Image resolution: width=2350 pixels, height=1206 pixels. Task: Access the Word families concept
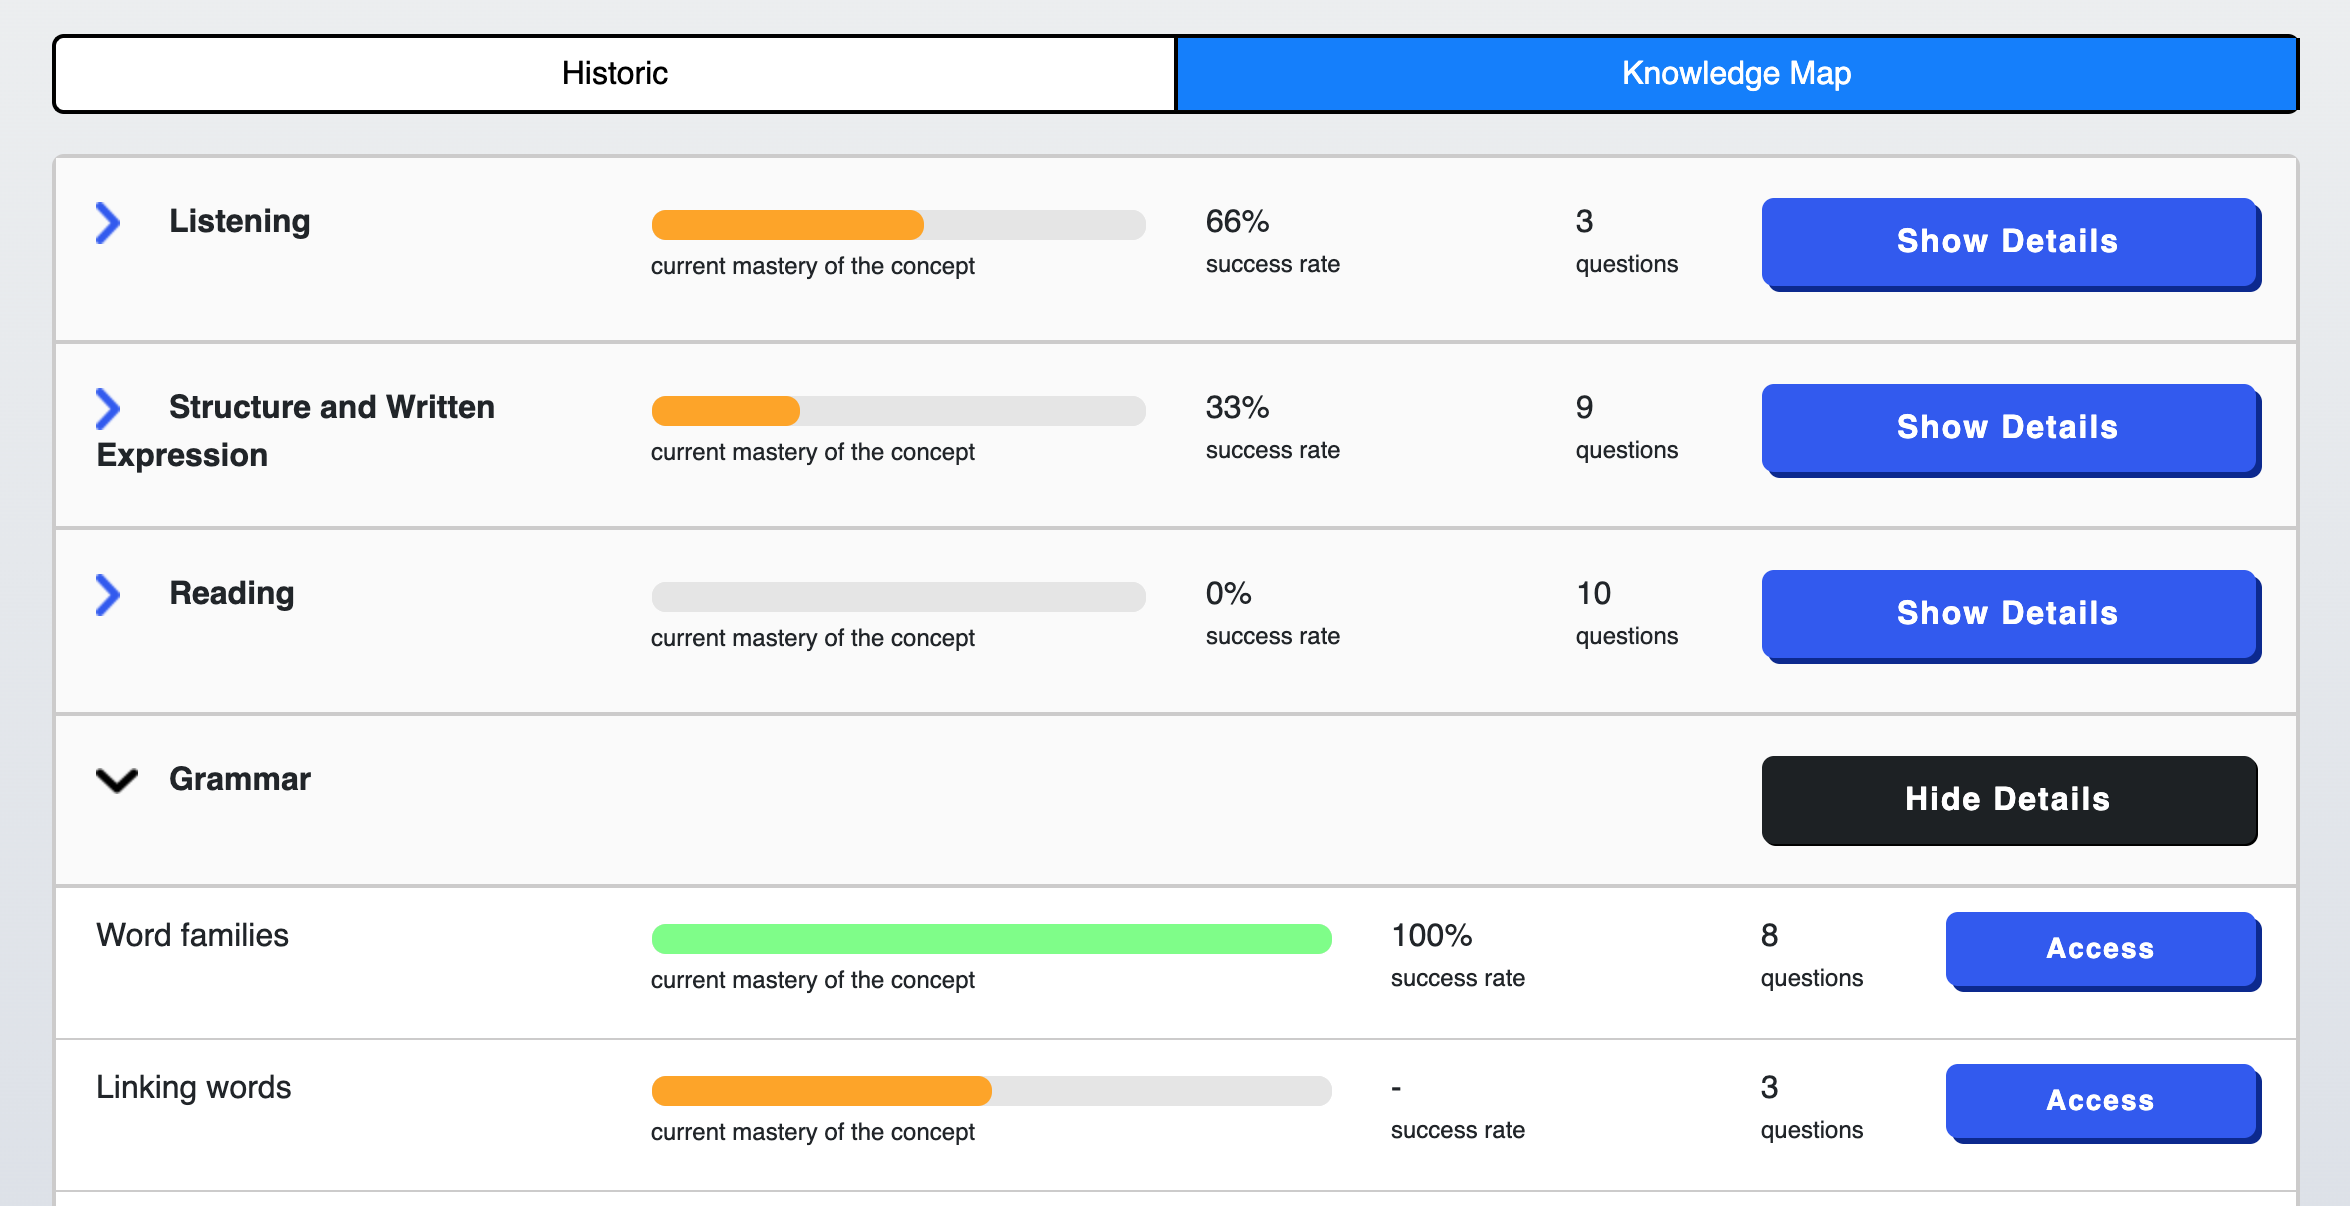tap(2100, 949)
